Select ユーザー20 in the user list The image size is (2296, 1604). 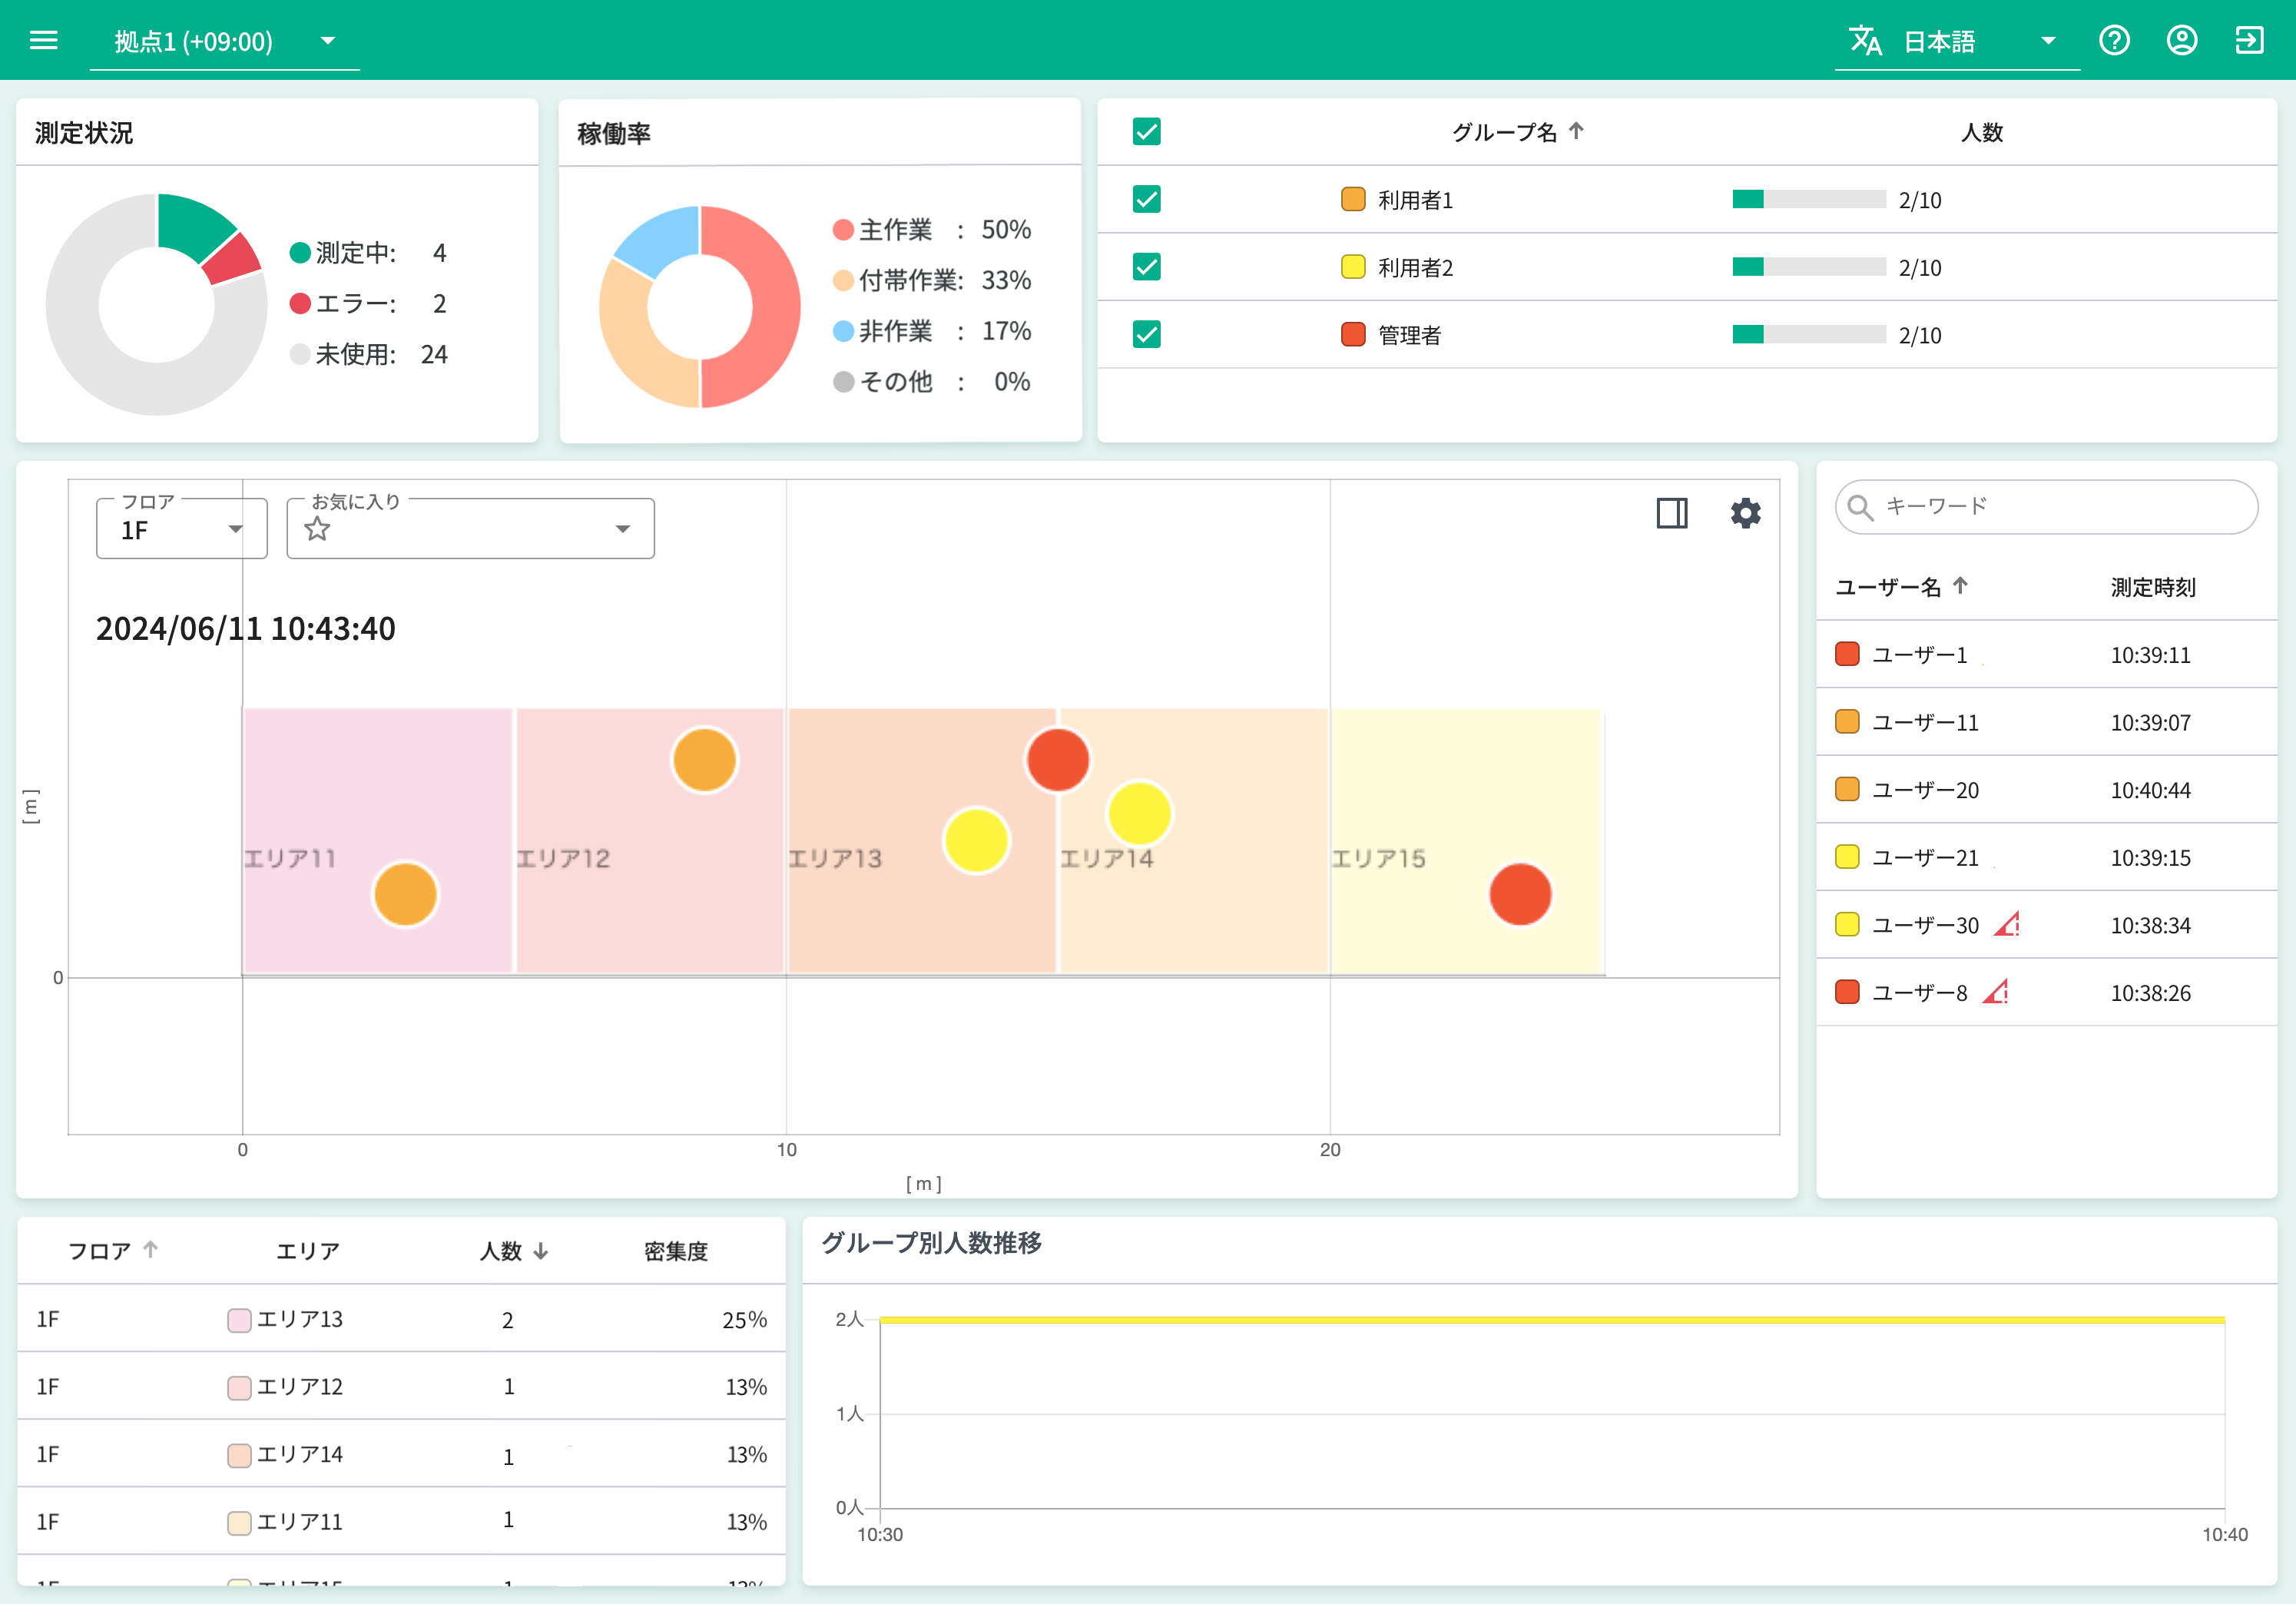click(x=1925, y=789)
